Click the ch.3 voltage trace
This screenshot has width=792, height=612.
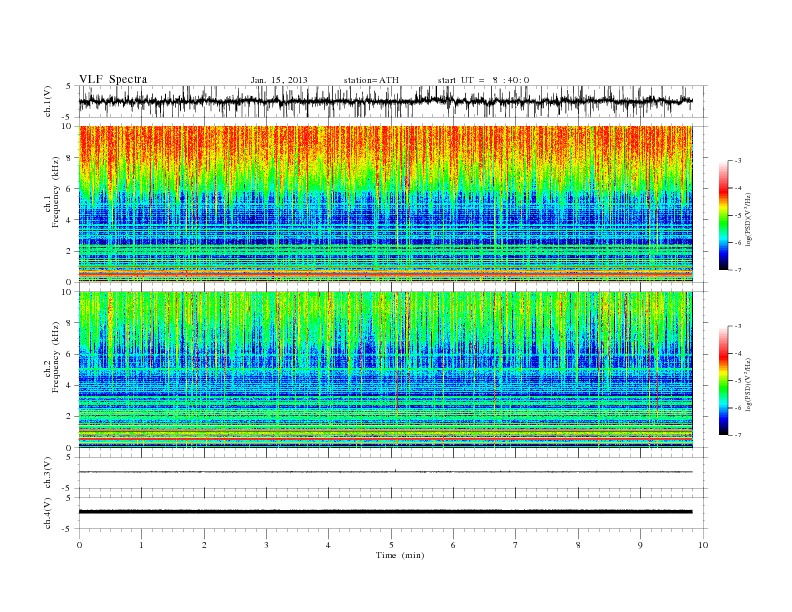tap(385, 472)
